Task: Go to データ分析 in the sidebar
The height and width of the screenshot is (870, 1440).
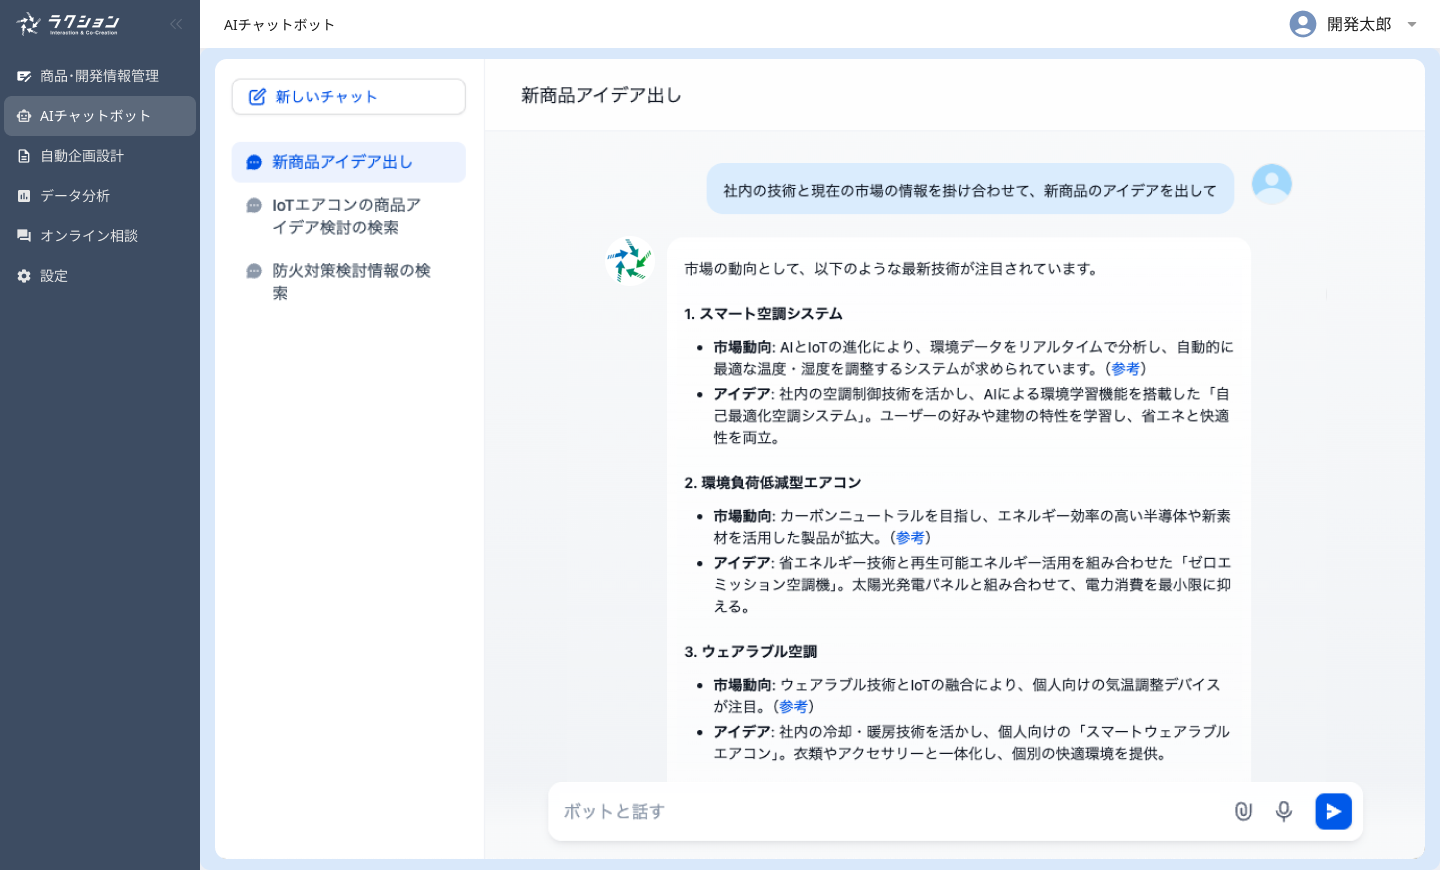Action: click(100, 196)
